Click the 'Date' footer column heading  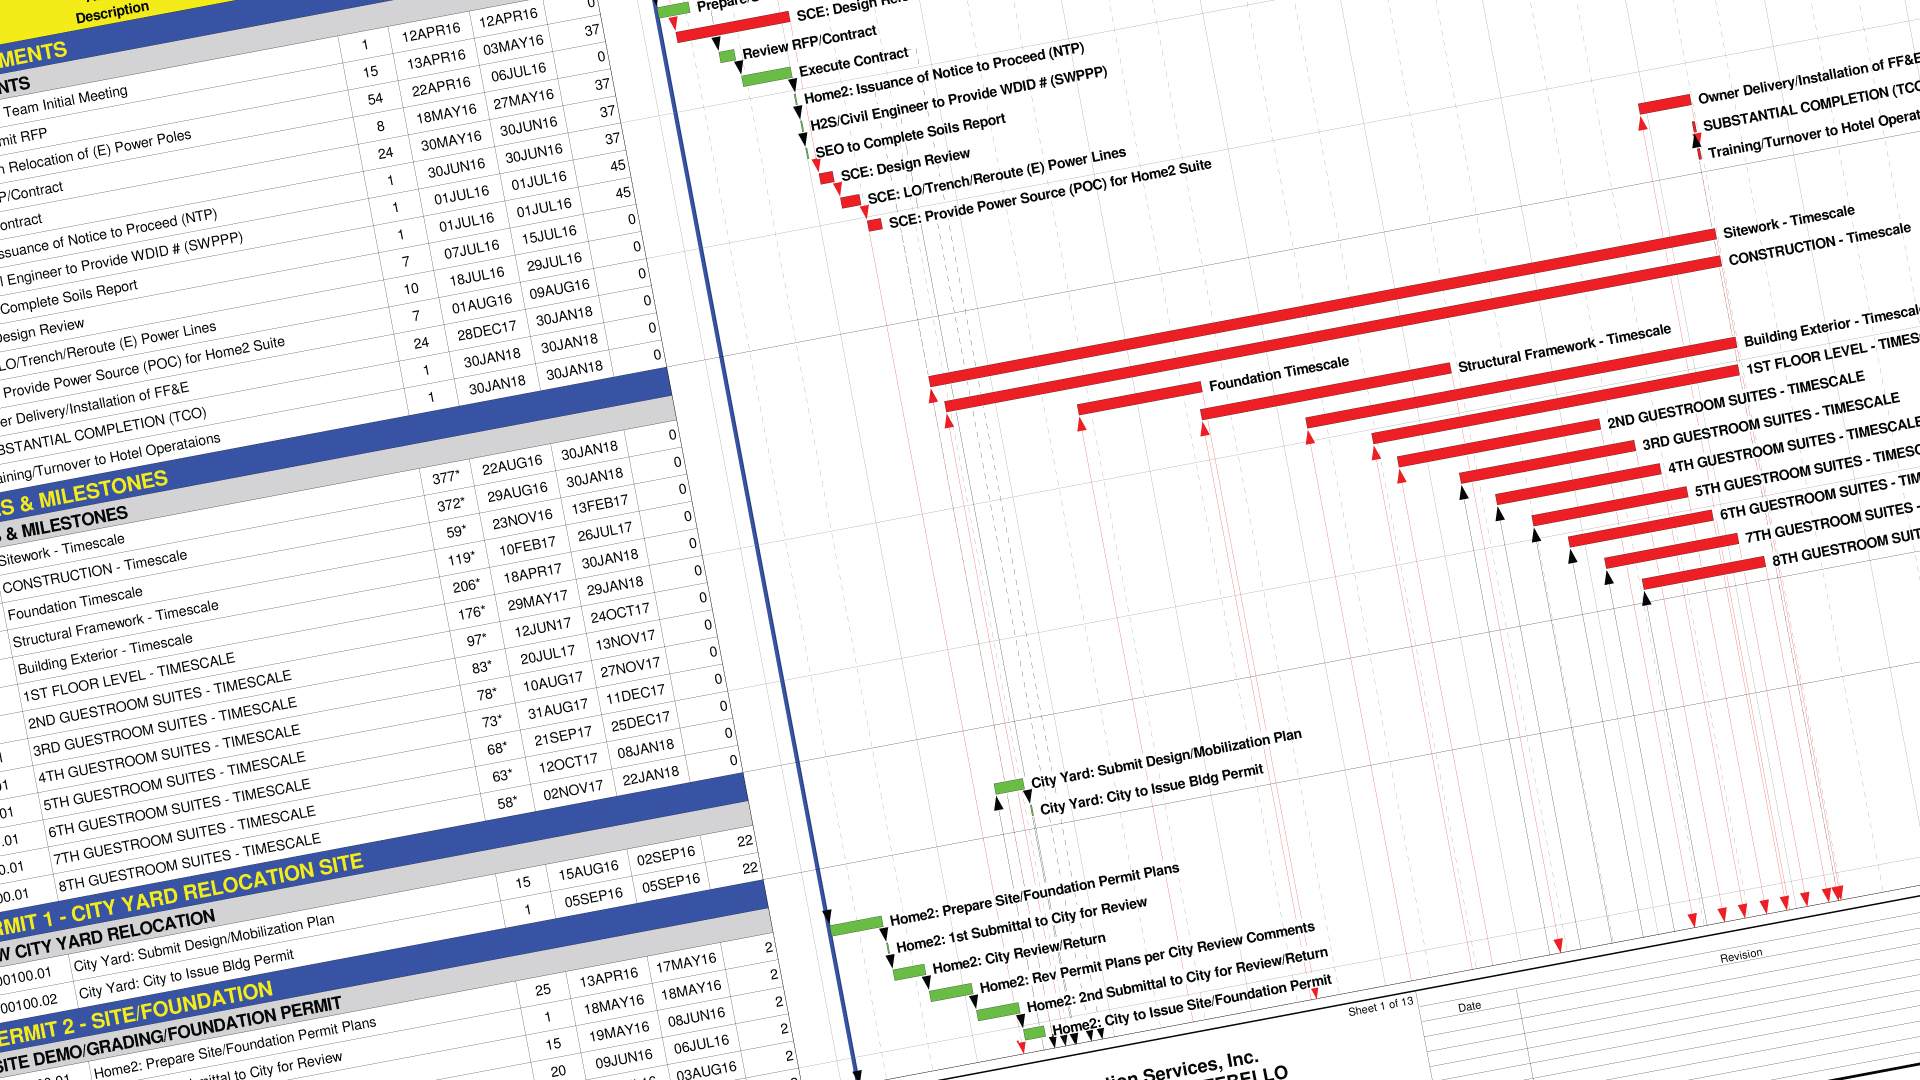(x=1470, y=1007)
